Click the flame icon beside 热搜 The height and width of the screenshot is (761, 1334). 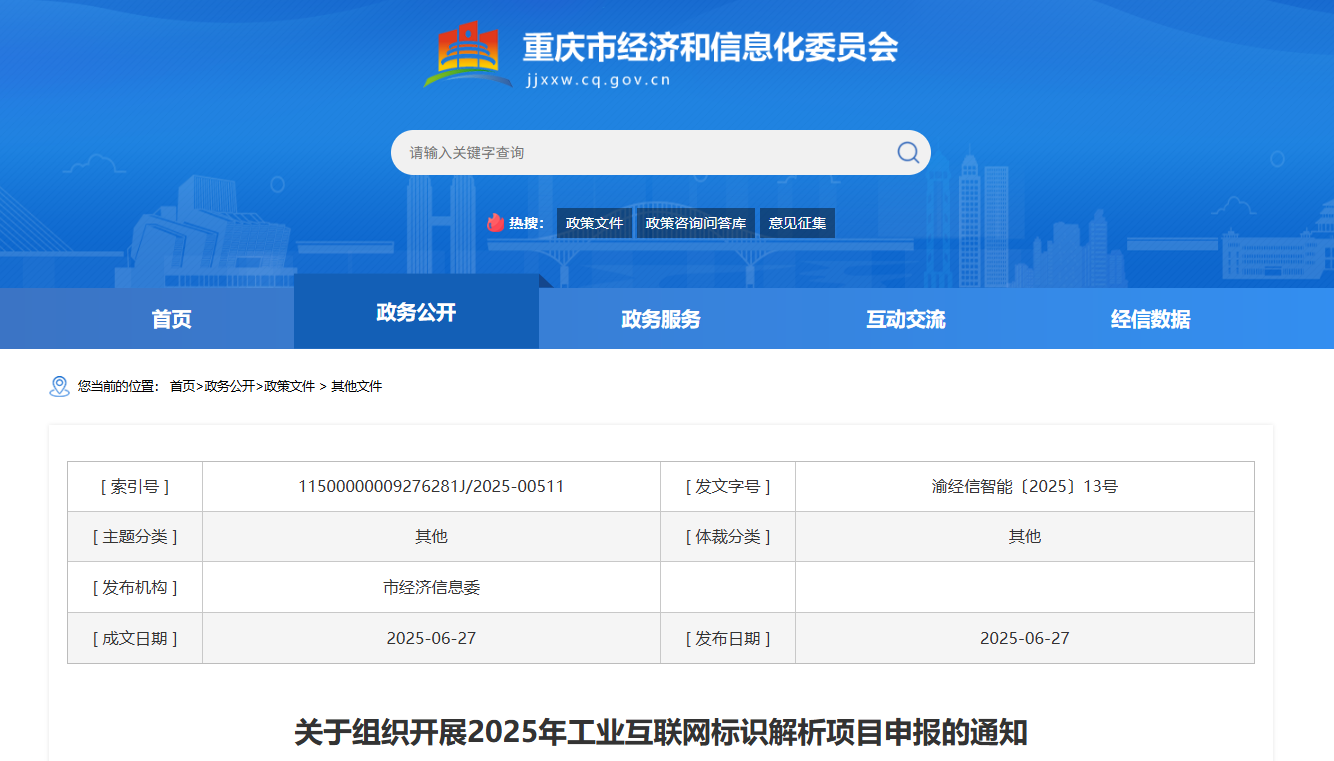(496, 223)
